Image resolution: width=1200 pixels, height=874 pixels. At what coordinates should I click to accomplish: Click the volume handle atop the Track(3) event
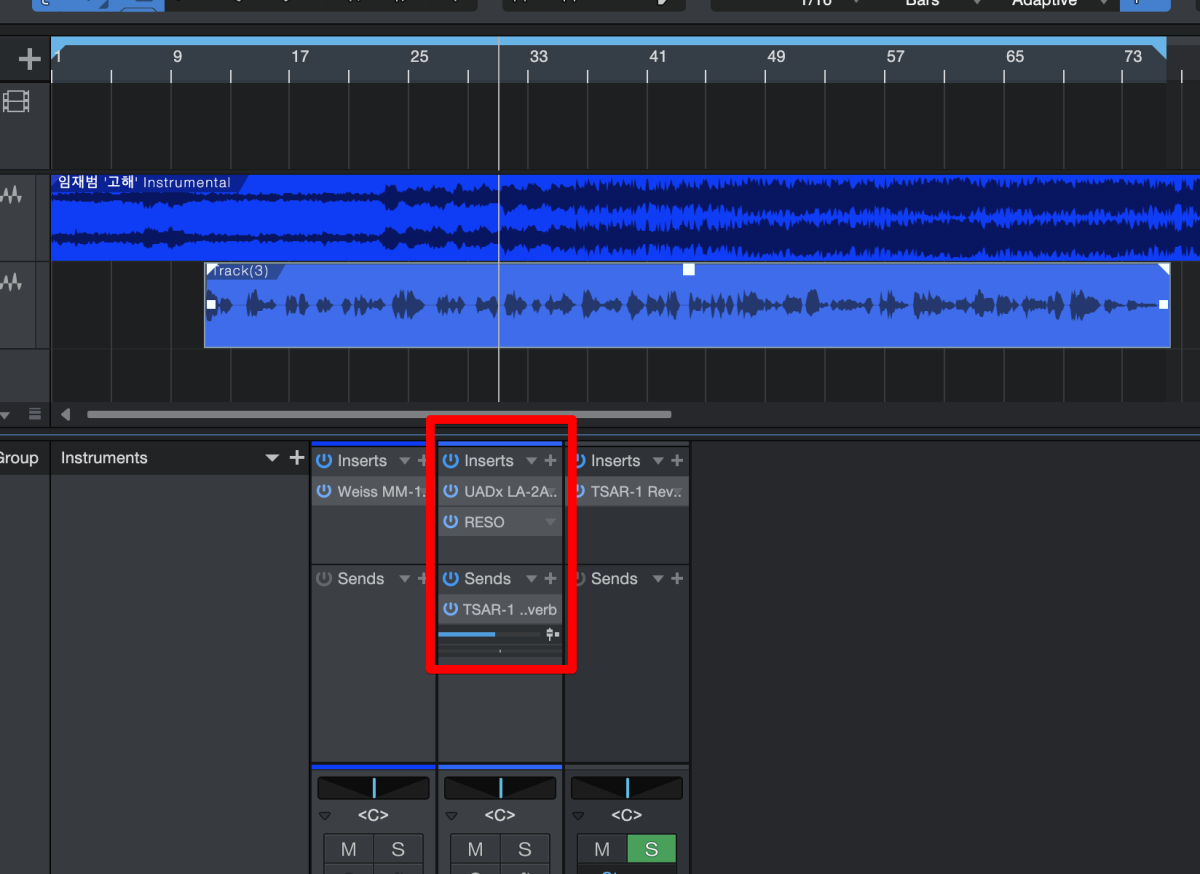pyautogui.click(x=688, y=270)
